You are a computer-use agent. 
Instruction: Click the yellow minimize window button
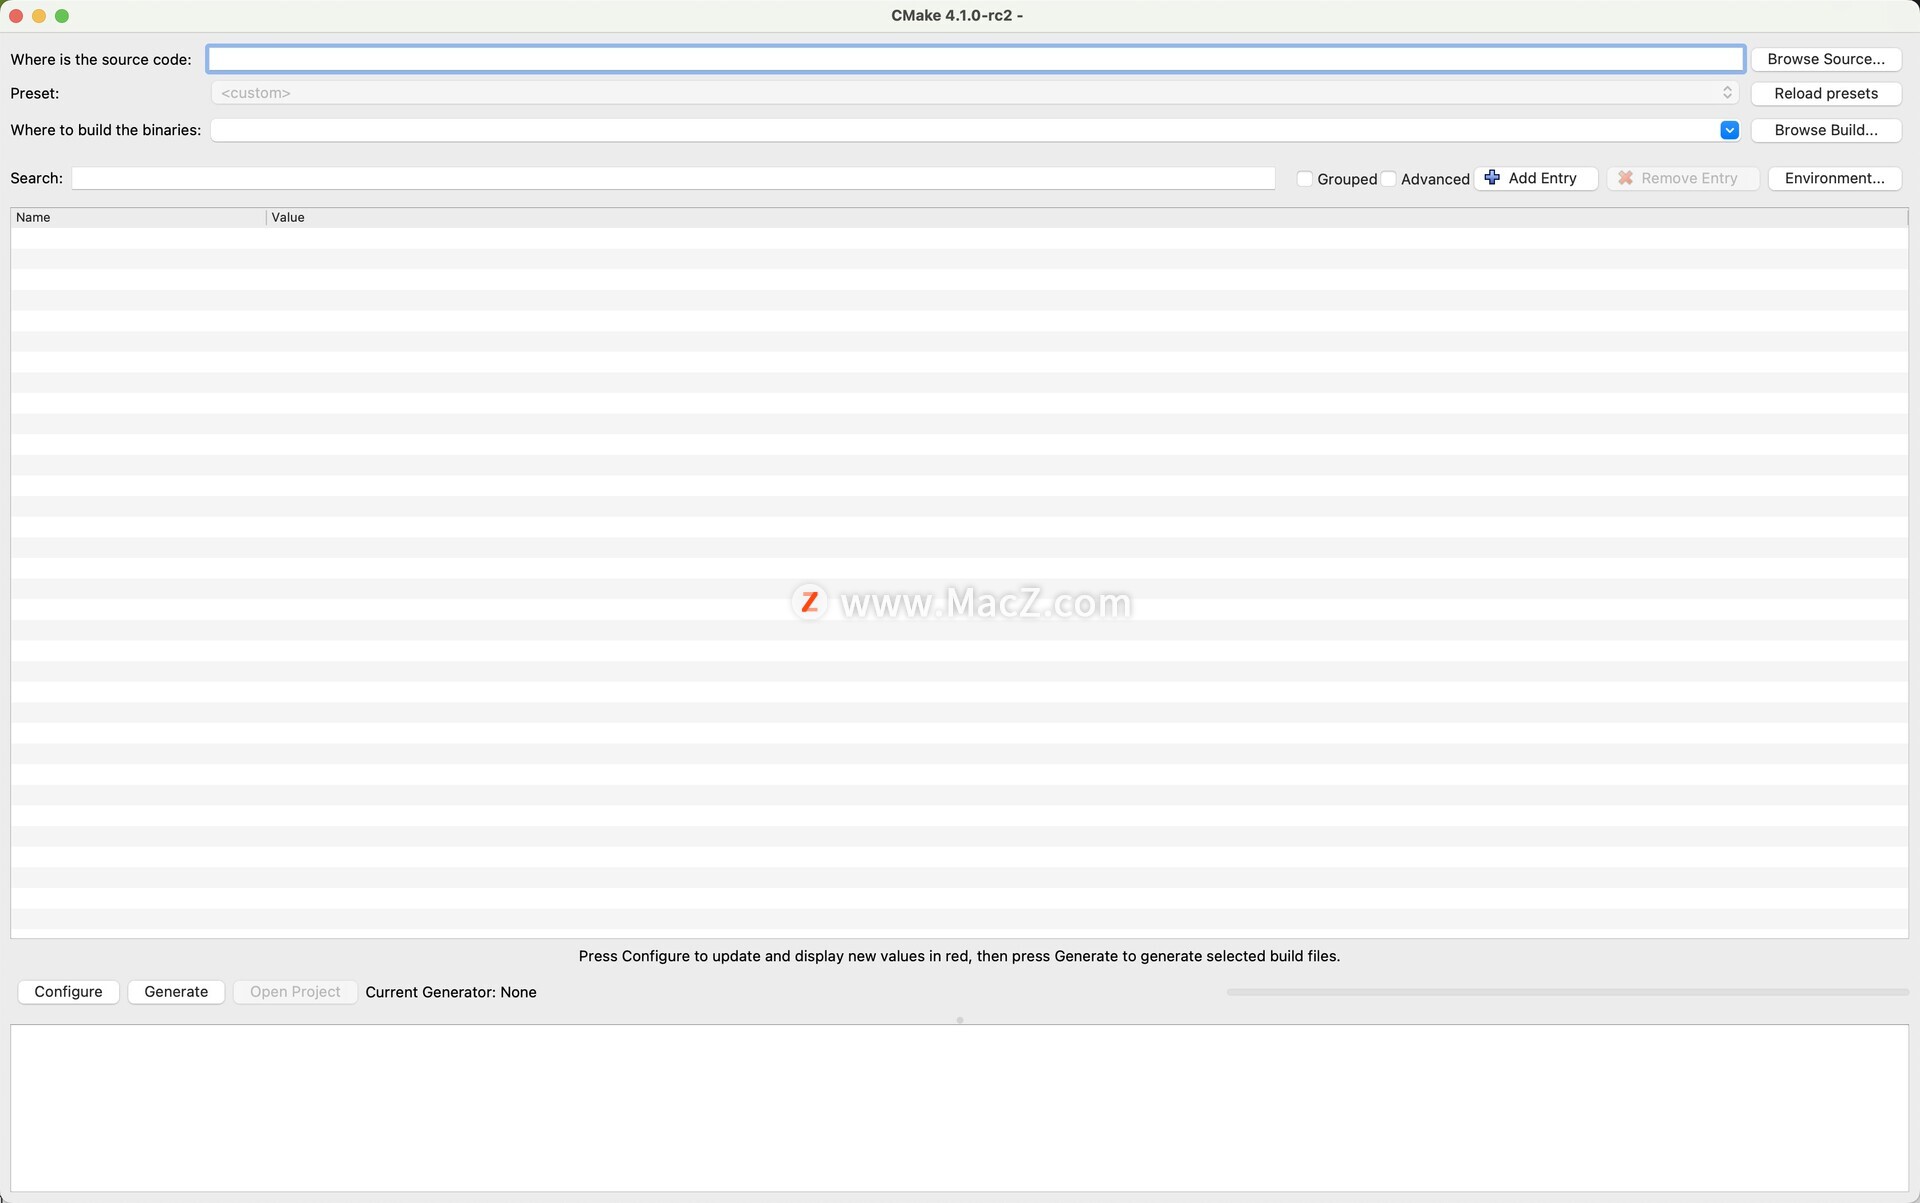point(39,15)
